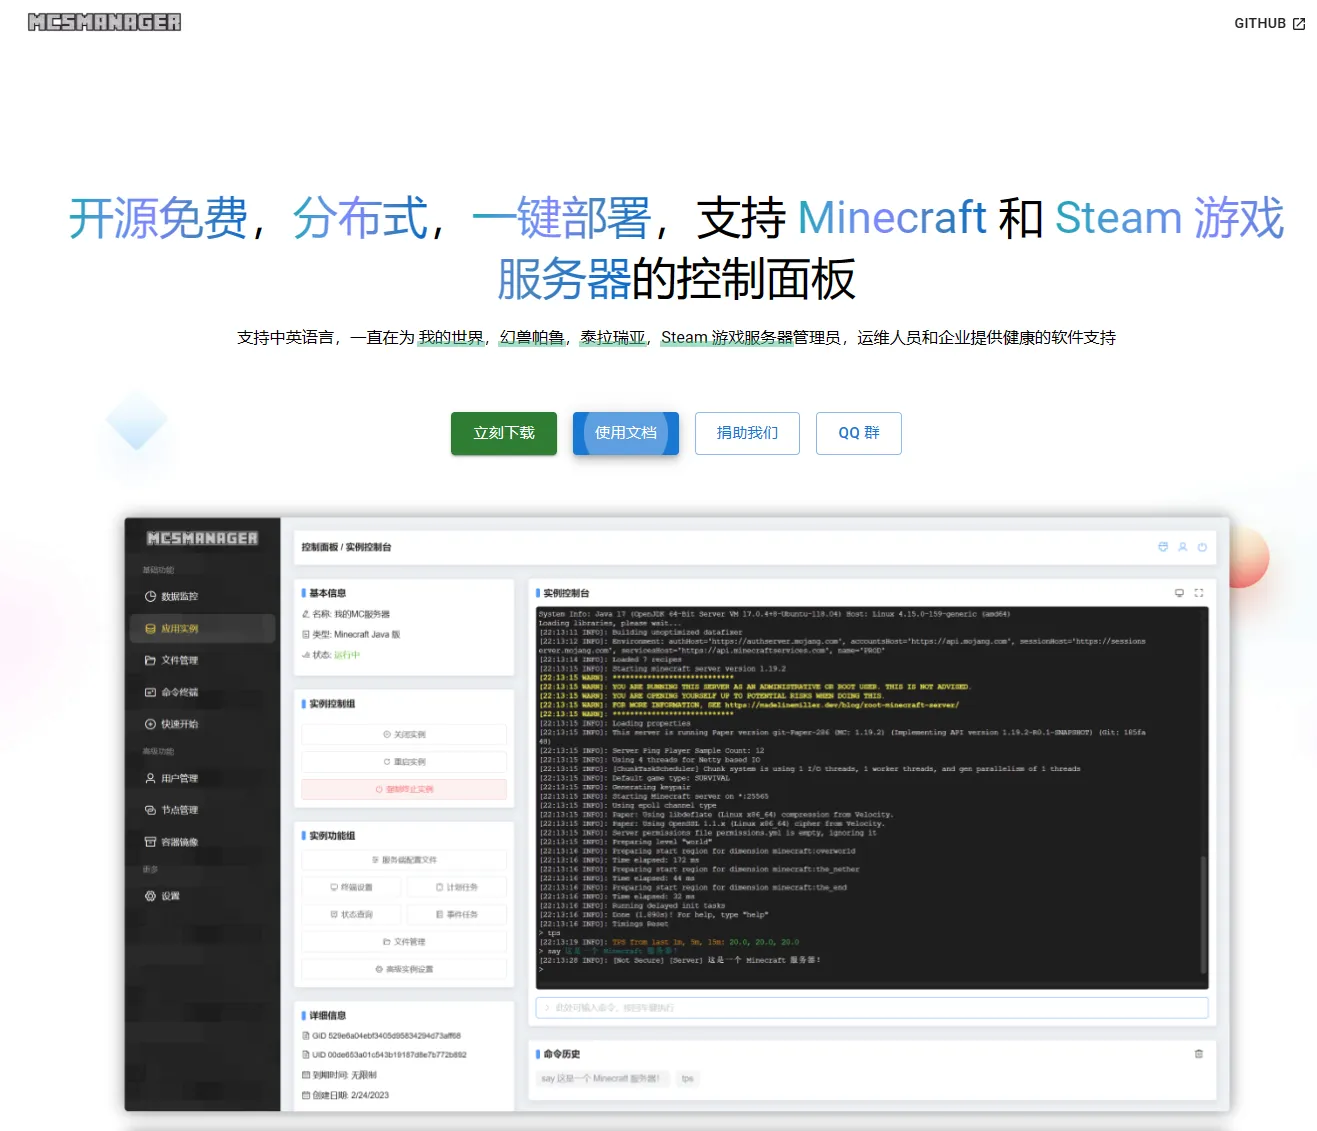Click the MCSMANAGER logo at page top
Viewport: 1317px width, 1131px height.
pyautogui.click(x=104, y=22)
